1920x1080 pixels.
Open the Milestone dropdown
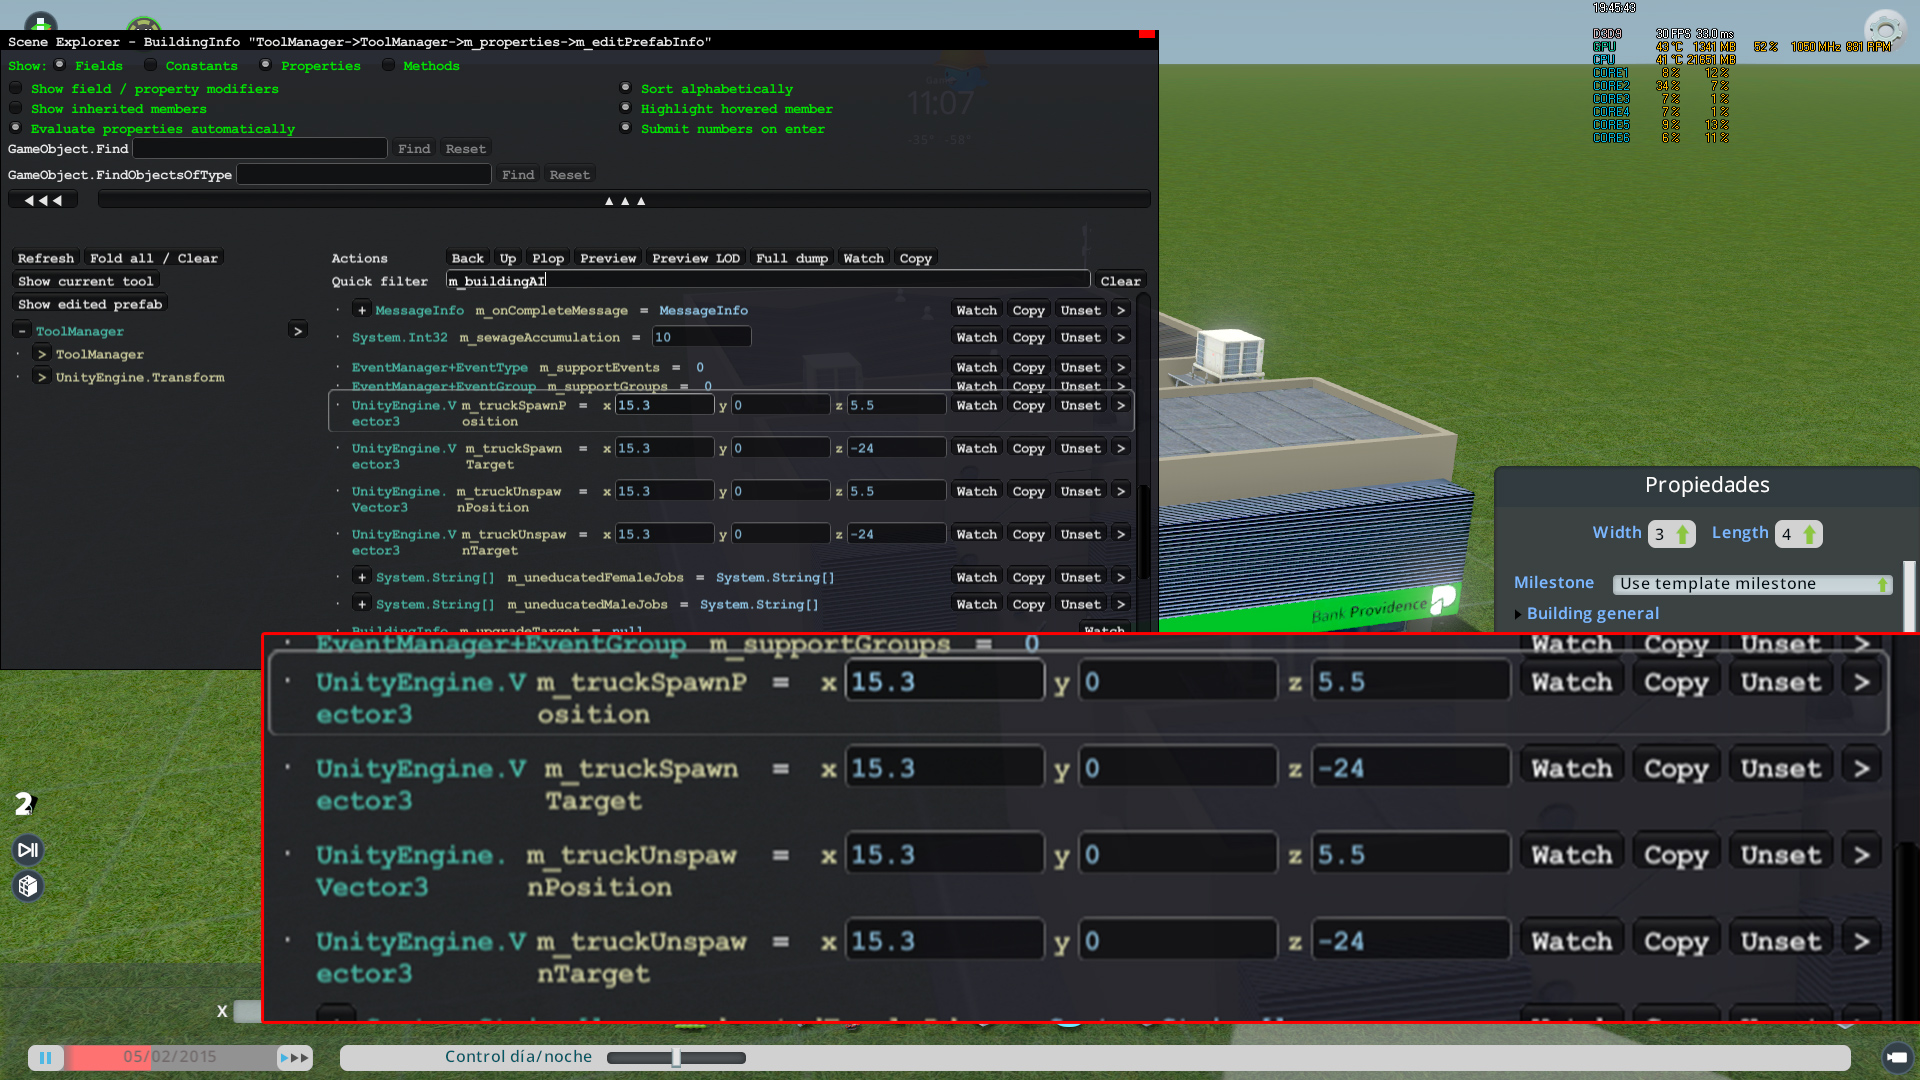pyautogui.click(x=1753, y=584)
